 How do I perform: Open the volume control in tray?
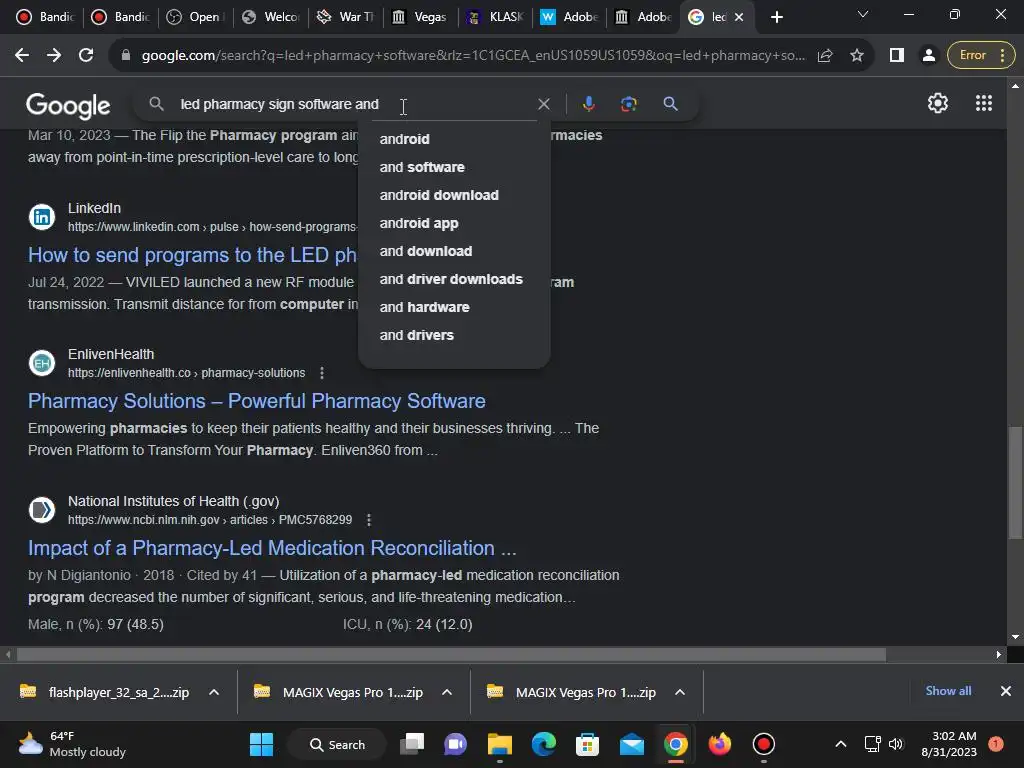pyautogui.click(x=896, y=744)
